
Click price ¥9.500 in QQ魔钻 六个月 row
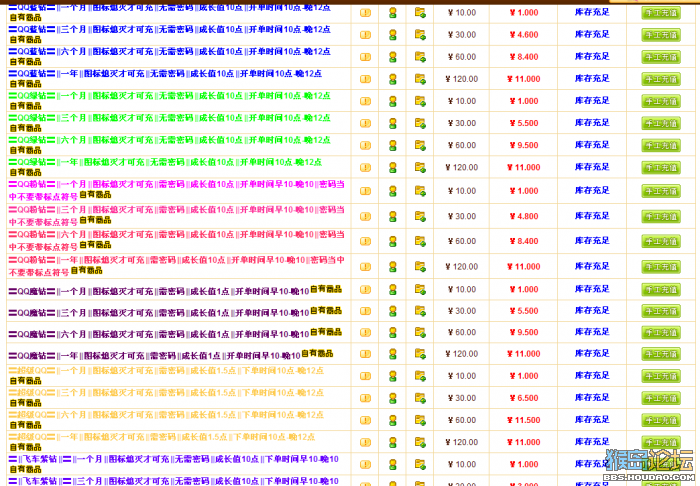pos(524,332)
